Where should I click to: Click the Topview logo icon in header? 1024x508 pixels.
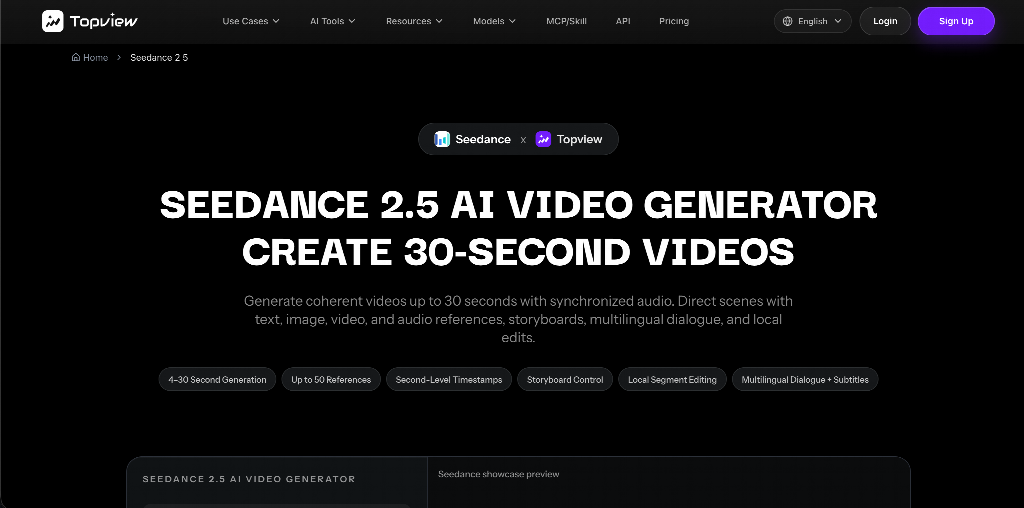pos(53,21)
